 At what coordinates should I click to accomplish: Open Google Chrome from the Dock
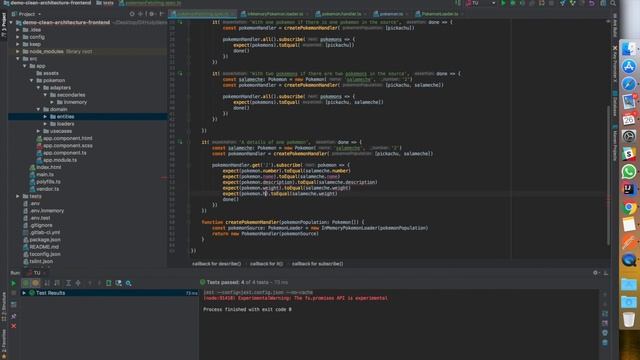pyautogui.click(x=629, y=207)
